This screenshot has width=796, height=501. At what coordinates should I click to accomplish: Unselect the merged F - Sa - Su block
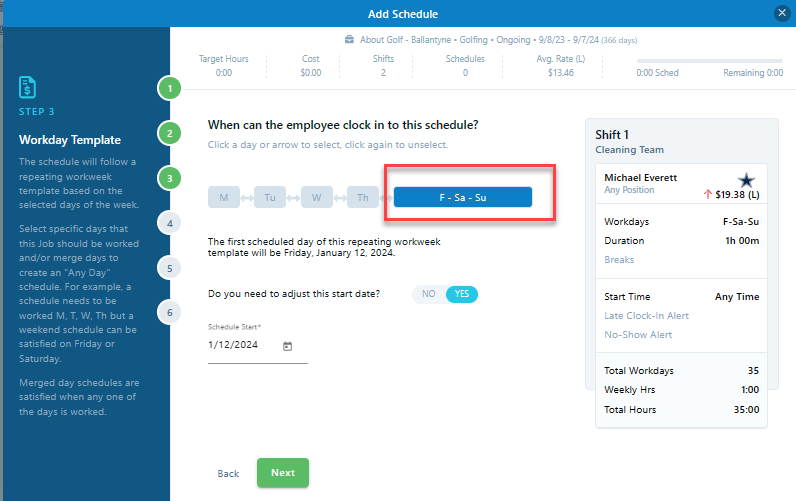[463, 197]
